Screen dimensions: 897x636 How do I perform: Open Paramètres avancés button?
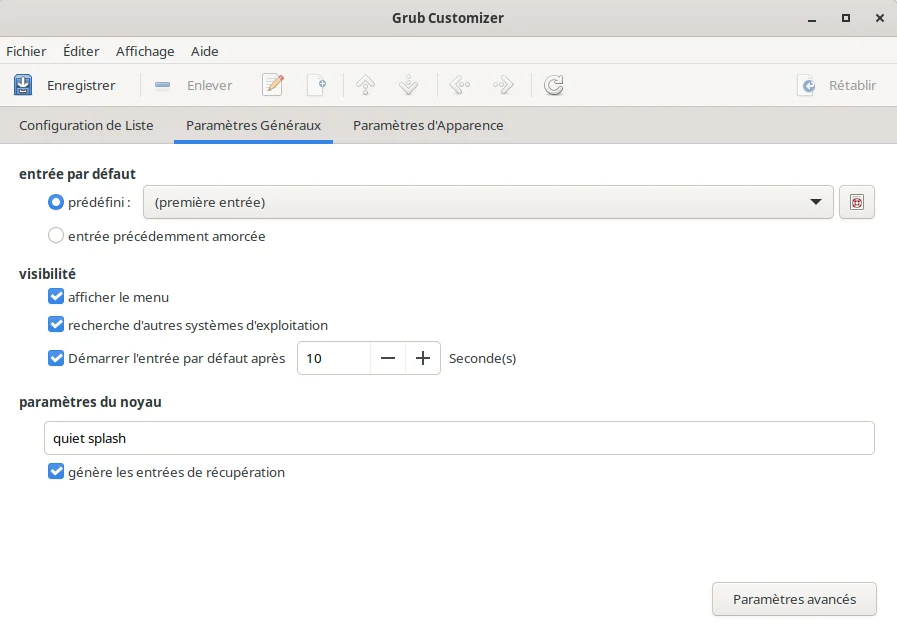794,599
